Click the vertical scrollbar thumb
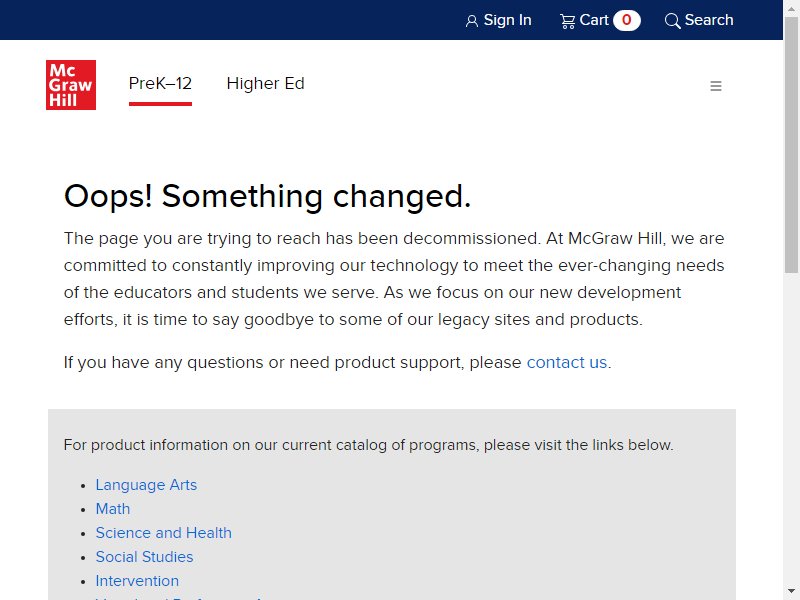The height and width of the screenshot is (600, 800). 791,145
